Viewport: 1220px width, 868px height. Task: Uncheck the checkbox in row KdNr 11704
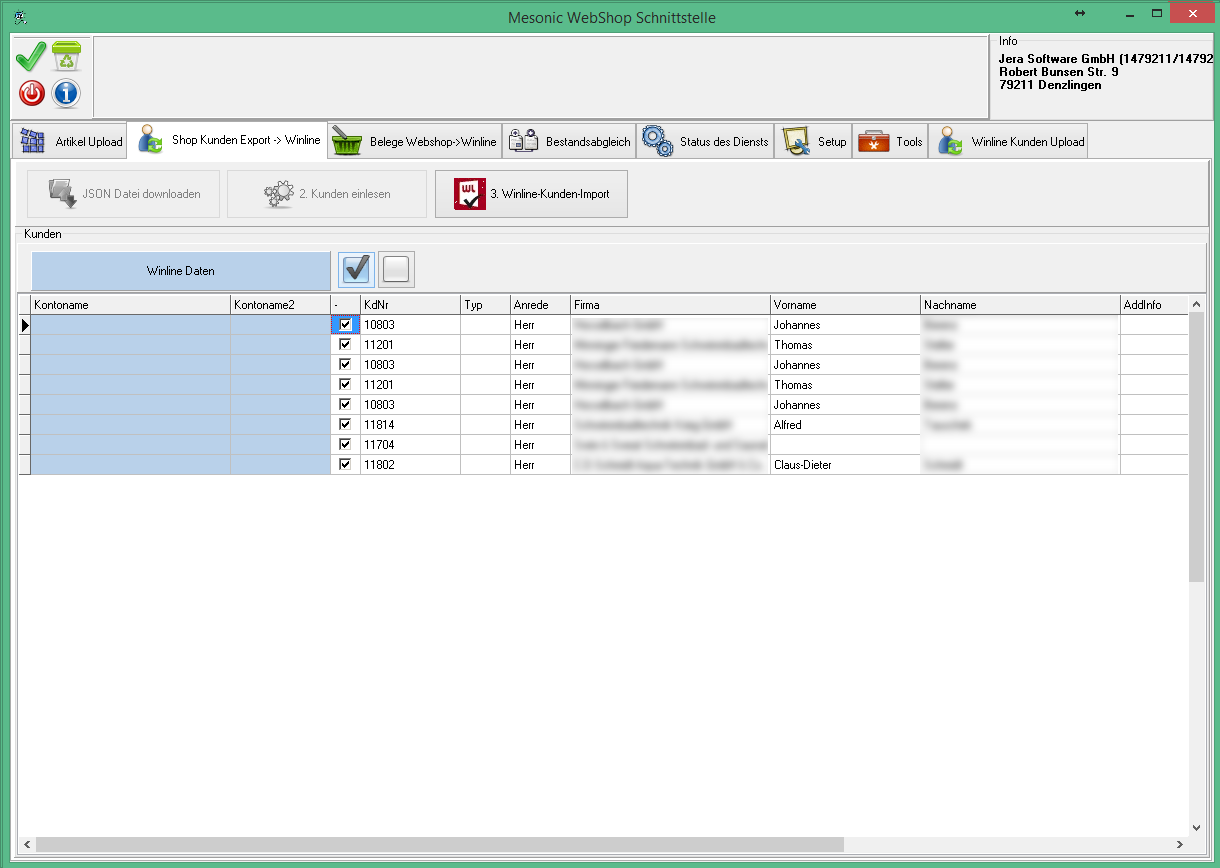[x=345, y=444]
